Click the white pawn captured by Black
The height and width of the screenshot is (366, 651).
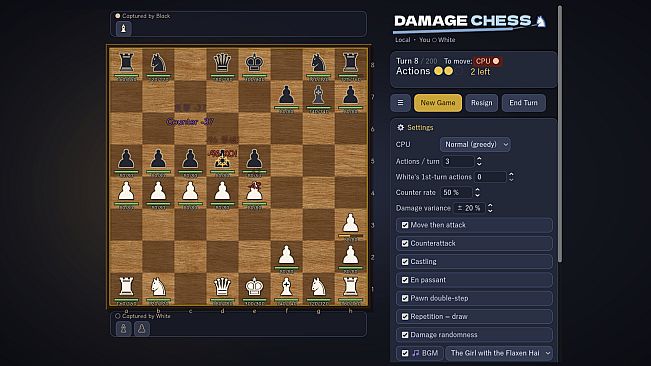click(123, 29)
